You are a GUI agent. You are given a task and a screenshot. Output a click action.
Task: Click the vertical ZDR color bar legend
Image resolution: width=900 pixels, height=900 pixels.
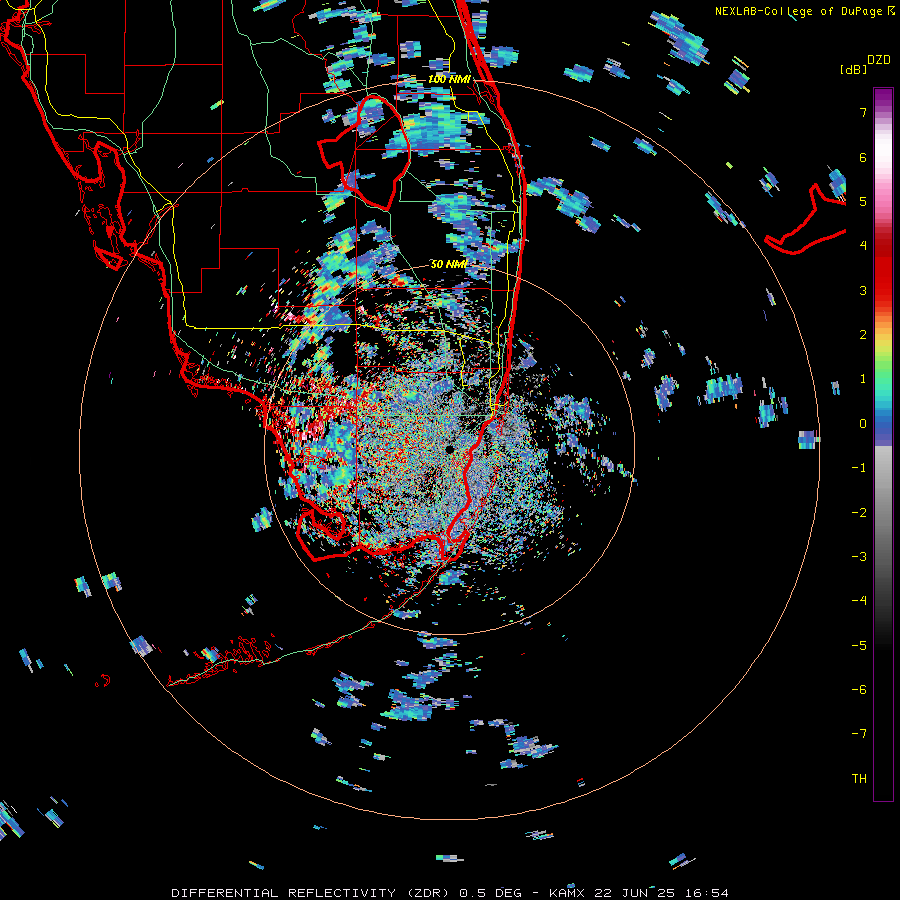(x=883, y=444)
